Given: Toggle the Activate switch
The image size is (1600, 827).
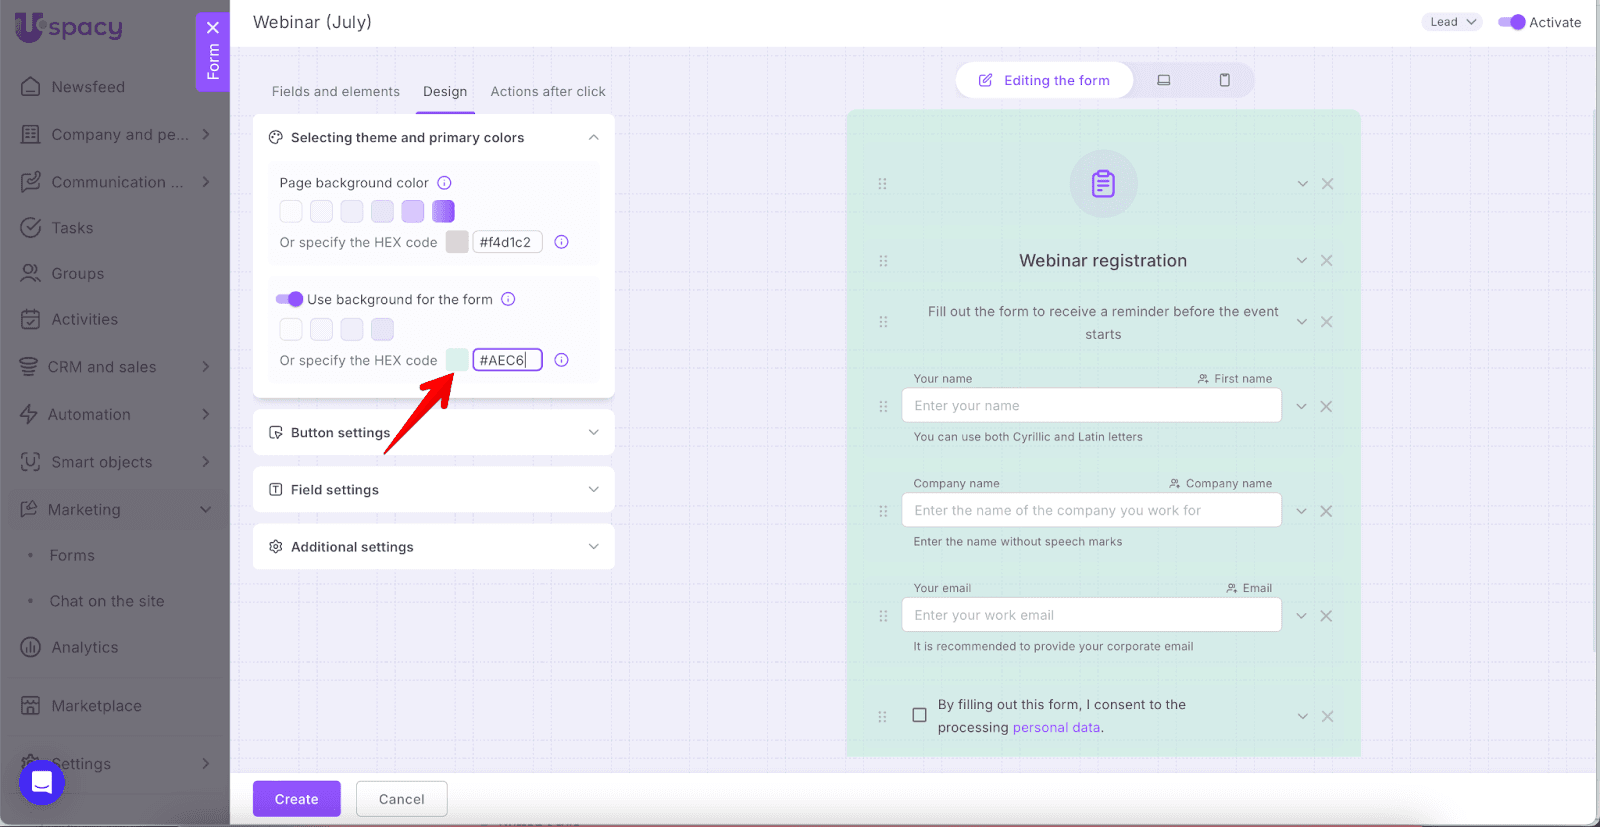Looking at the screenshot, I should click(x=1511, y=22).
